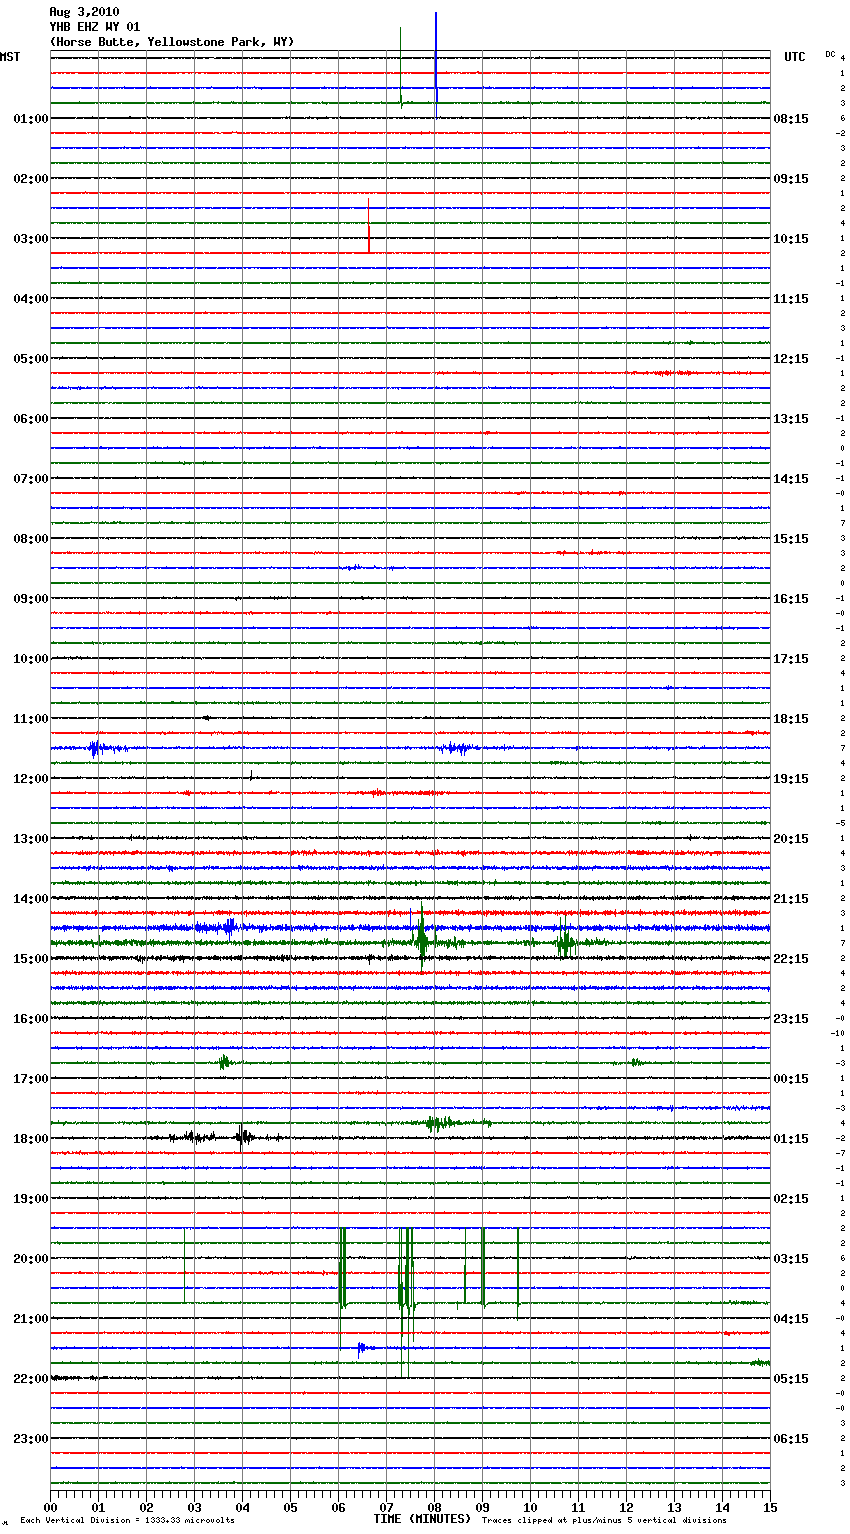
Task: Click the green spike near minute 7 at the top
Action: pos(401,66)
